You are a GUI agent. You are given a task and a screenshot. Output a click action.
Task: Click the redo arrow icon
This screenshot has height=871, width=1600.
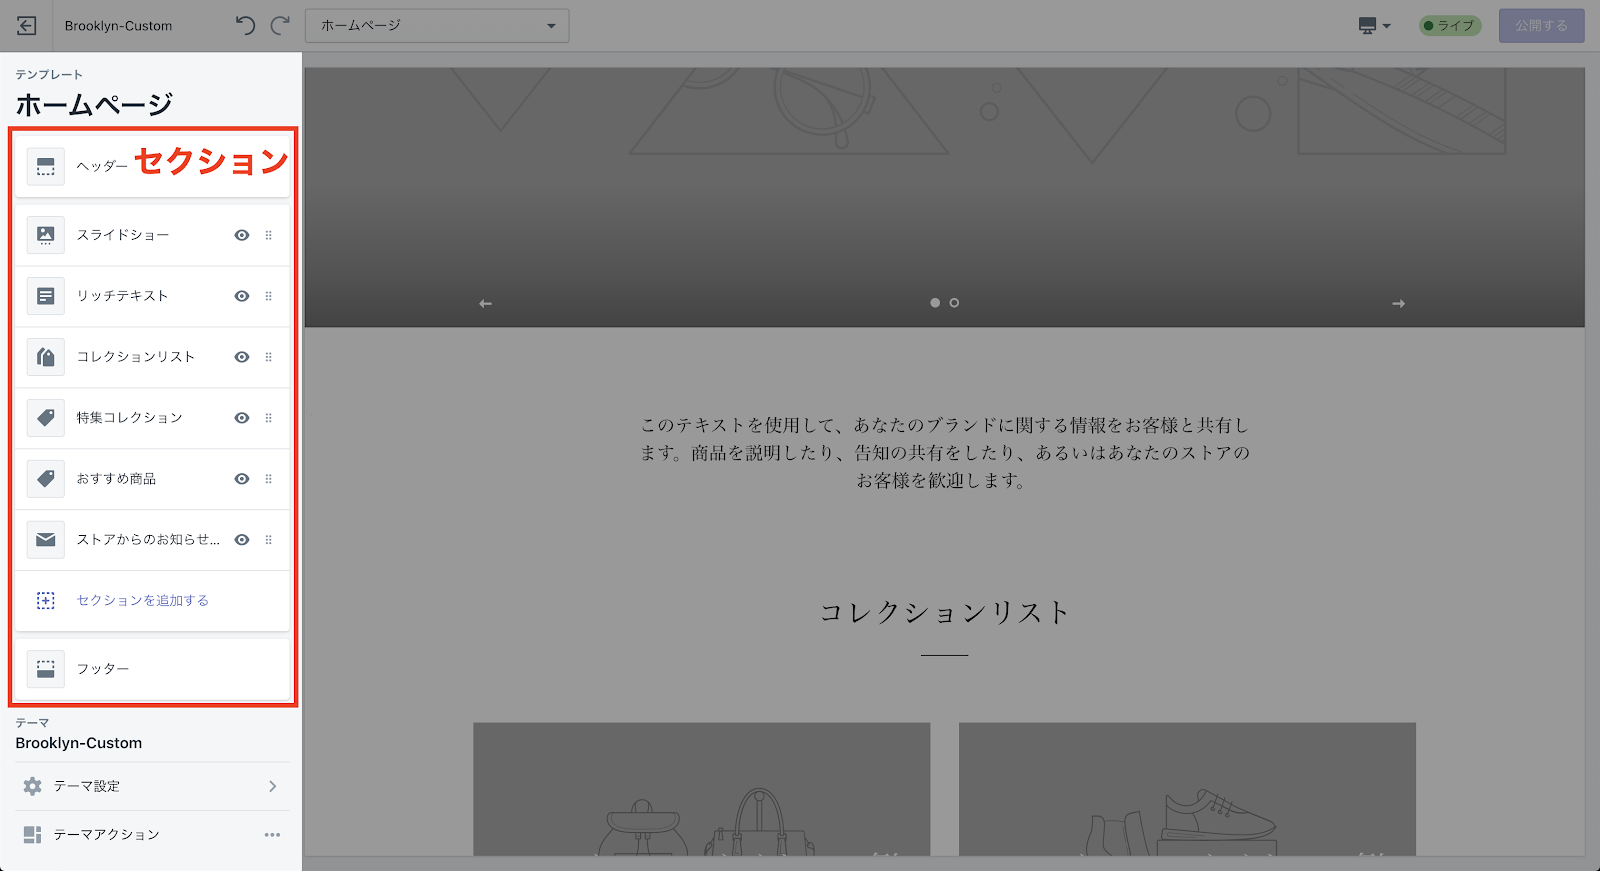tap(281, 26)
